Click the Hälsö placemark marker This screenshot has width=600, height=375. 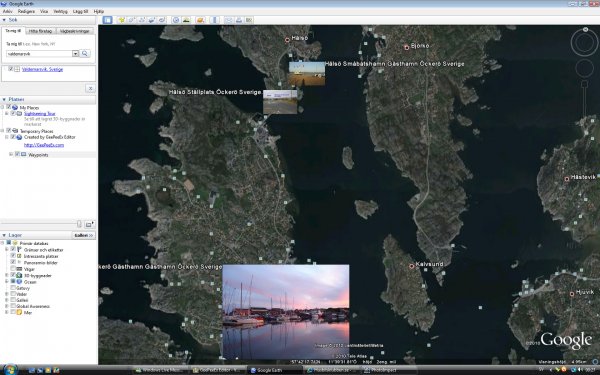(287, 39)
